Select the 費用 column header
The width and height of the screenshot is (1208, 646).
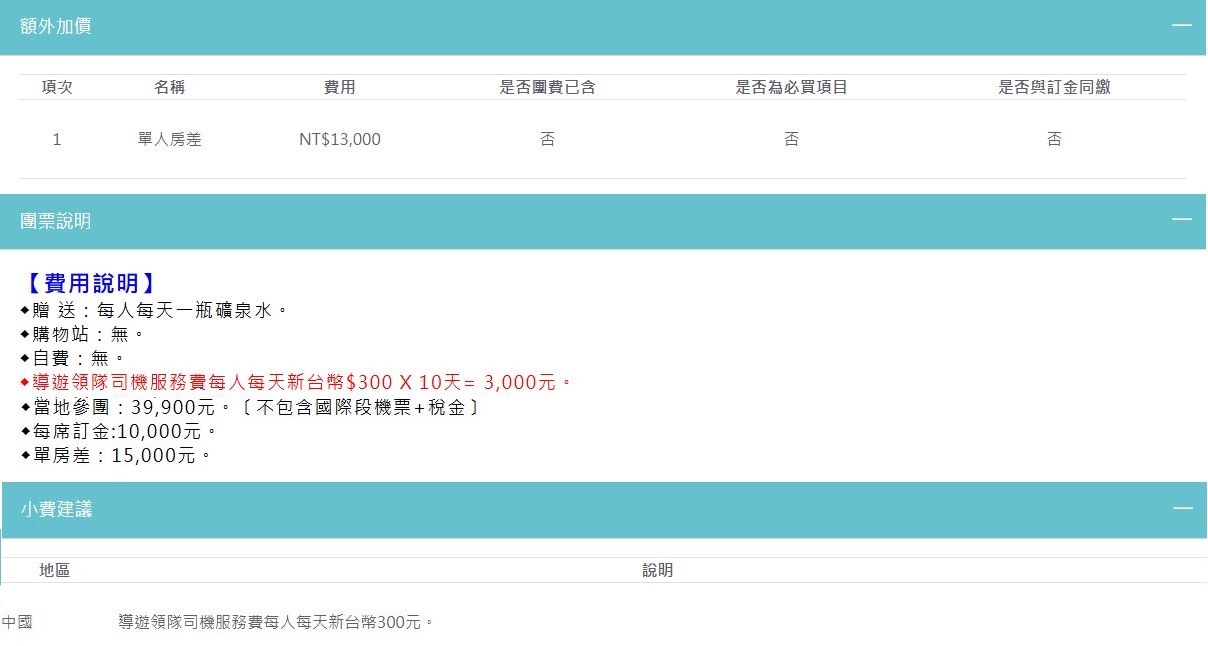pyautogui.click(x=339, y=87)
